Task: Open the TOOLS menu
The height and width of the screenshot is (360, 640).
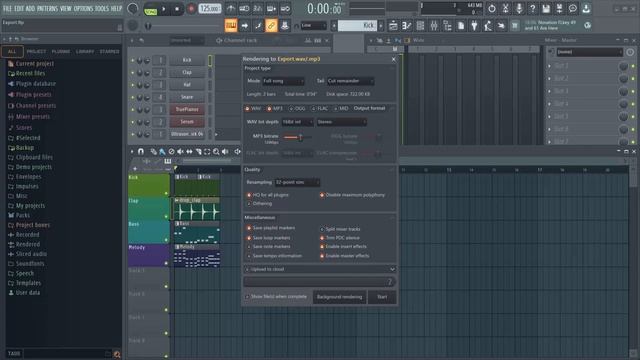Action: [x=102, y=8]
